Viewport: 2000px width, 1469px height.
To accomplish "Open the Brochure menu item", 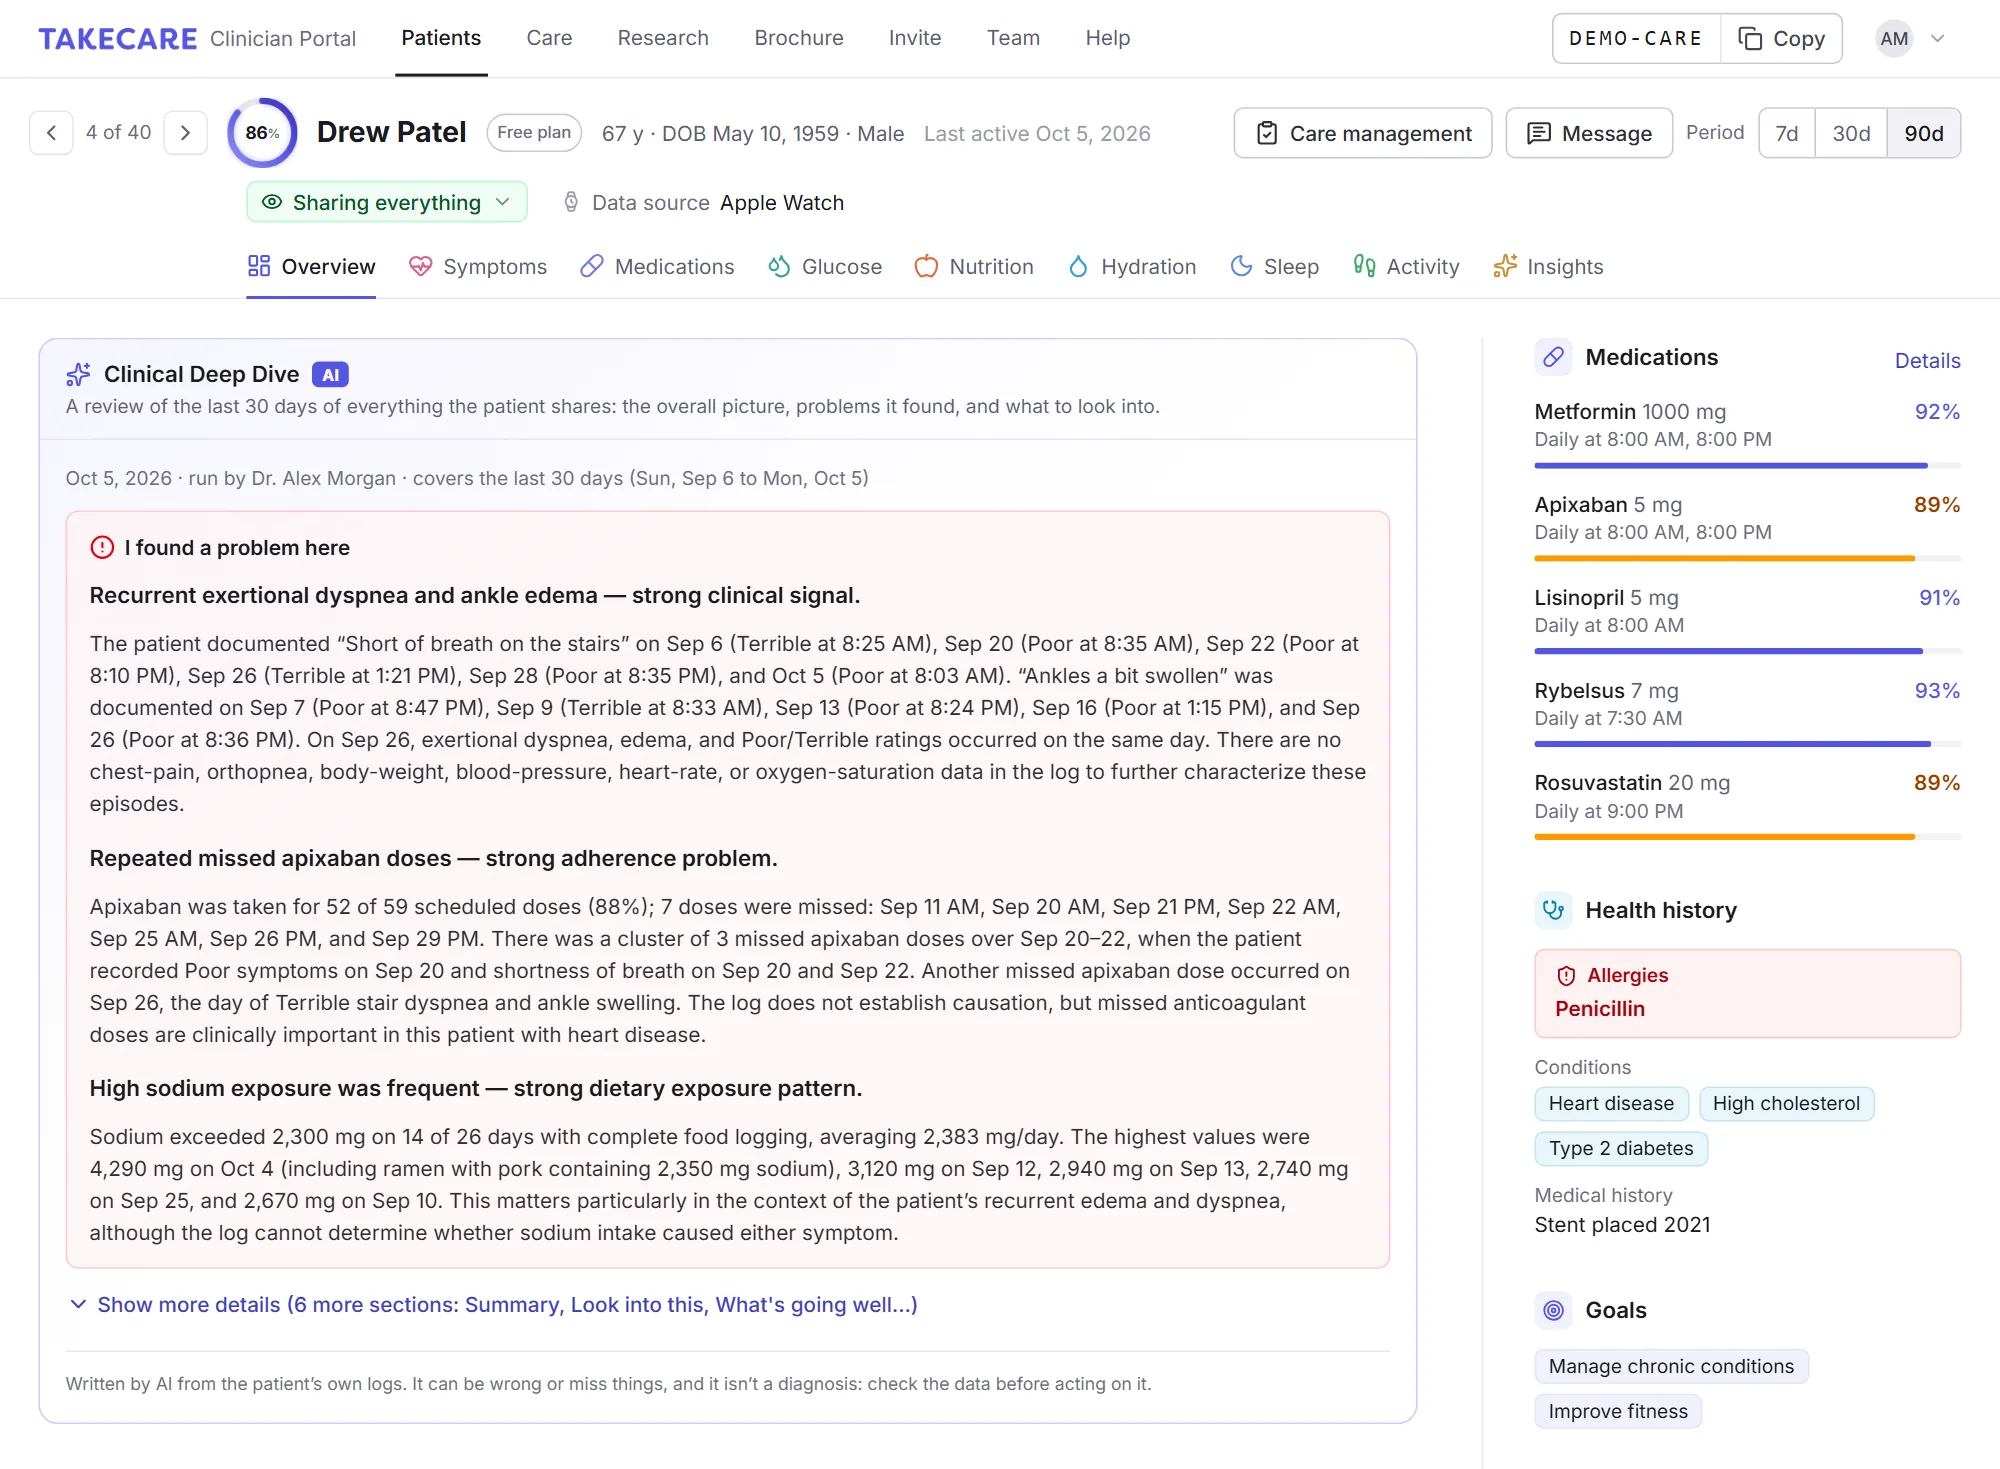I will pyautogui.click(x=799, y=38).
